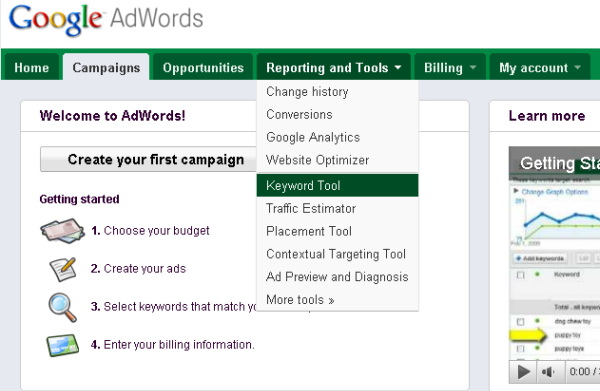Open the Choose your budget link
This screenshot has height=391, width=600.
coord(157,231)
